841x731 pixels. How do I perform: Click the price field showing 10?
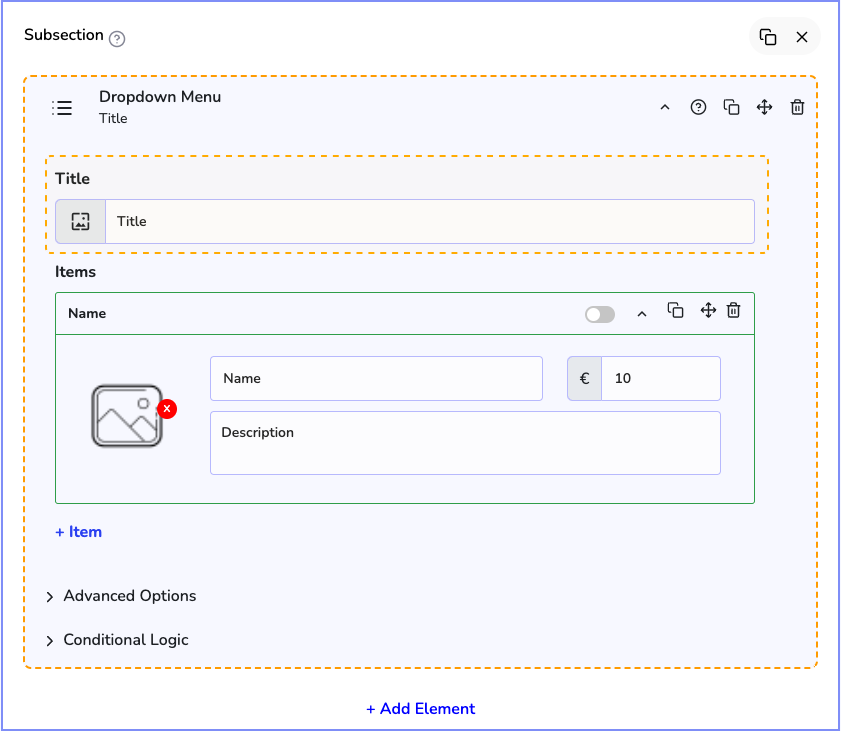click(x=660, y=379)
